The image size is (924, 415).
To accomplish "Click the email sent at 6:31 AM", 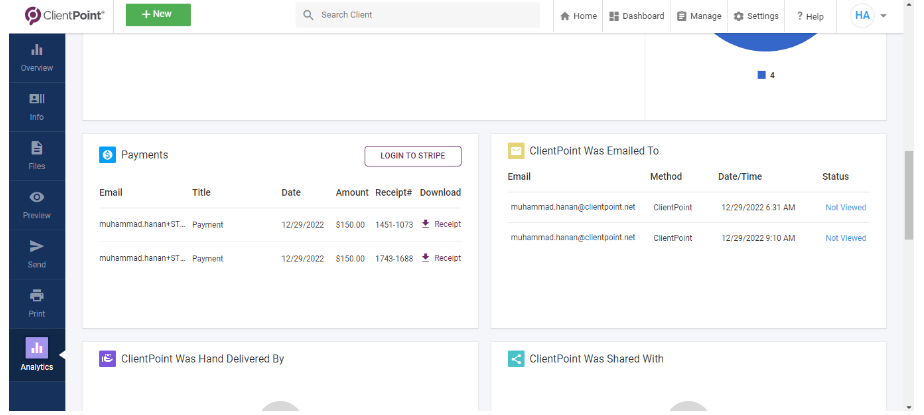I will click(573, 207).
